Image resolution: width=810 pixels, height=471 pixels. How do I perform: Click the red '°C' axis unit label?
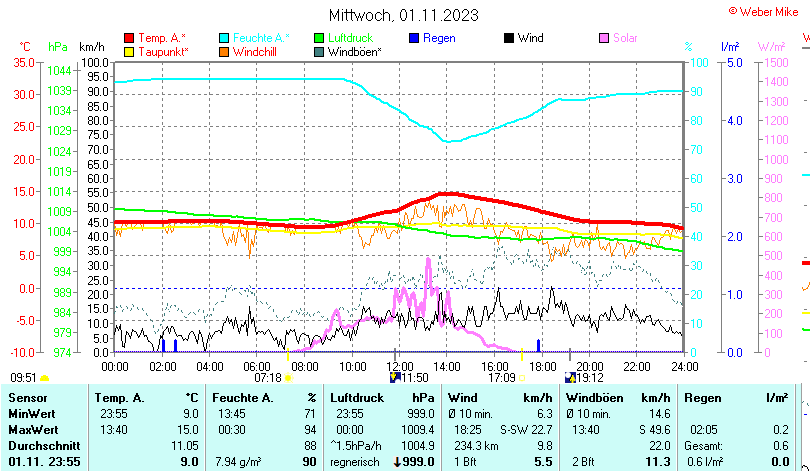tap(25, 47)
